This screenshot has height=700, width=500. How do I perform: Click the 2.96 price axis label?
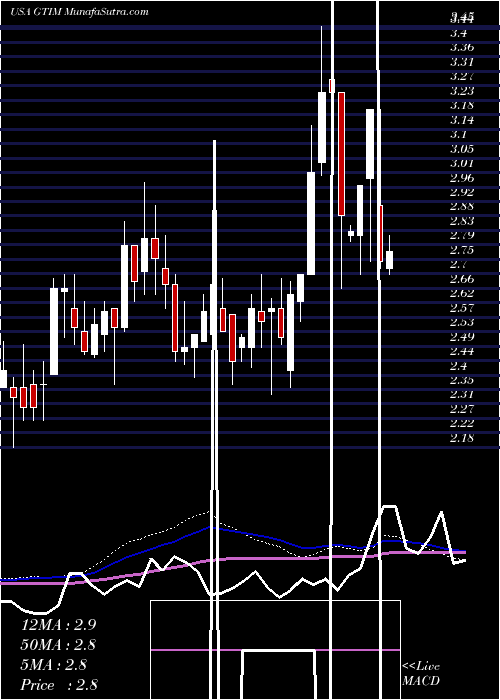(462, 178)
